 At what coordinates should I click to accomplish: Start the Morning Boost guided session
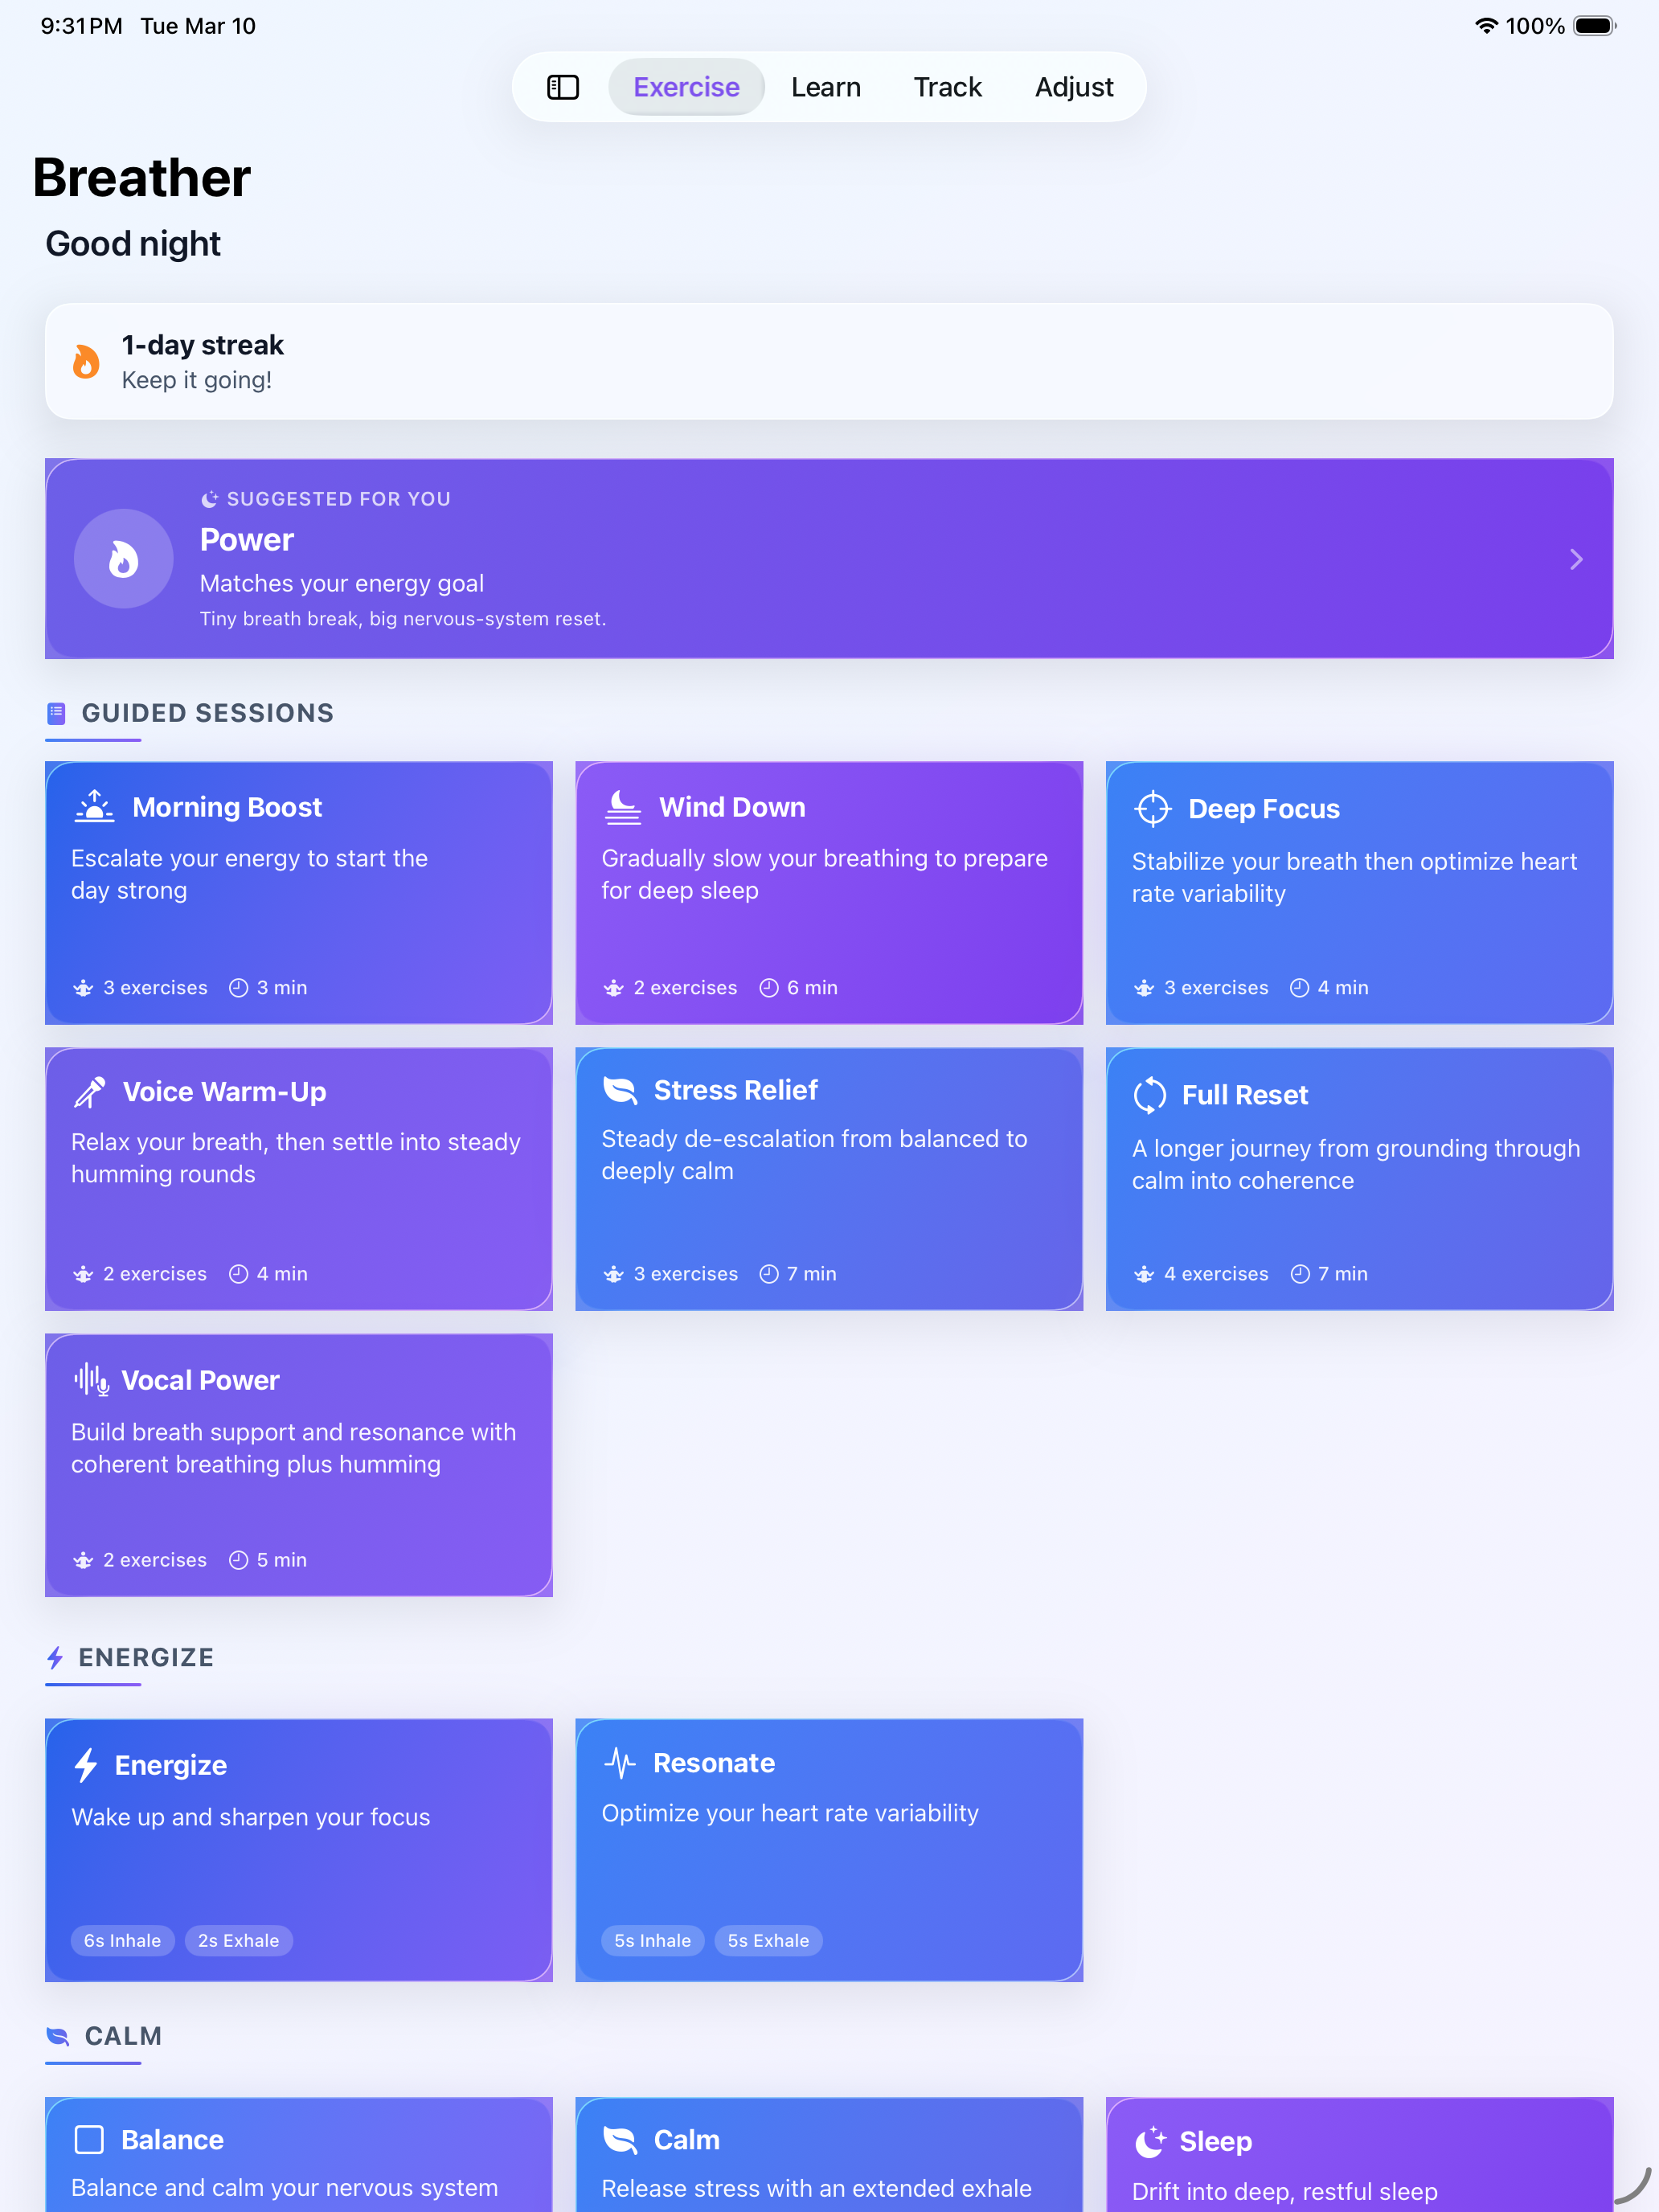pos(299,893)
